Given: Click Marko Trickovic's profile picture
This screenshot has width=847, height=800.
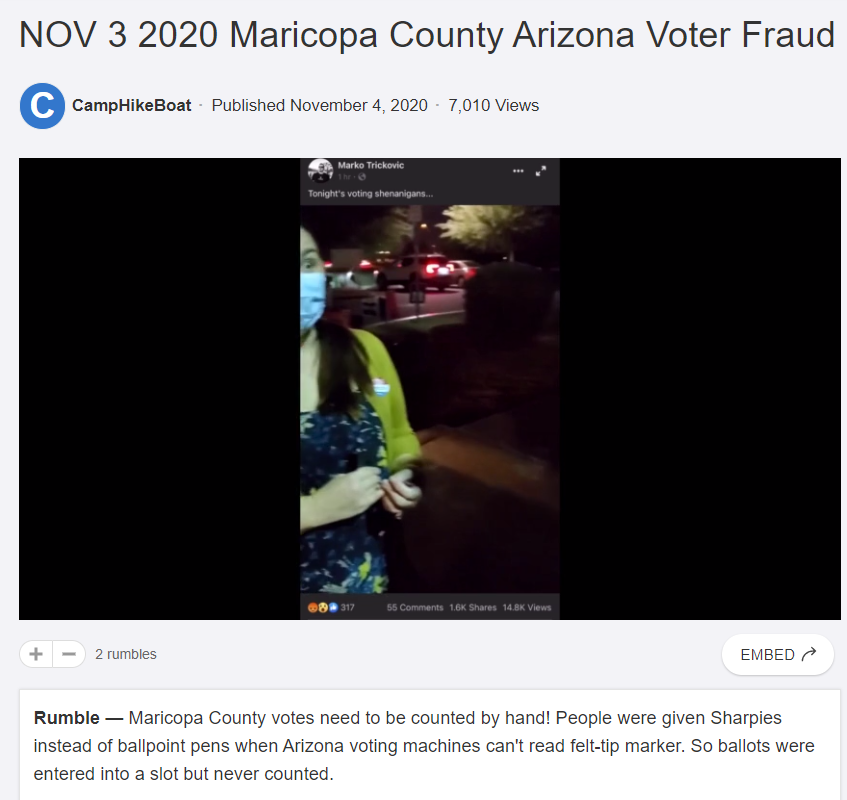Looking at the screenshot, I should [320, 171].
